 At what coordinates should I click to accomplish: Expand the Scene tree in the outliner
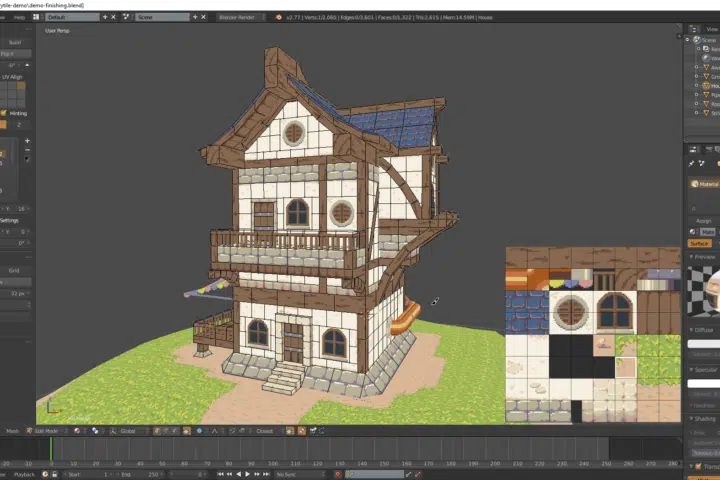click(687, 40)
